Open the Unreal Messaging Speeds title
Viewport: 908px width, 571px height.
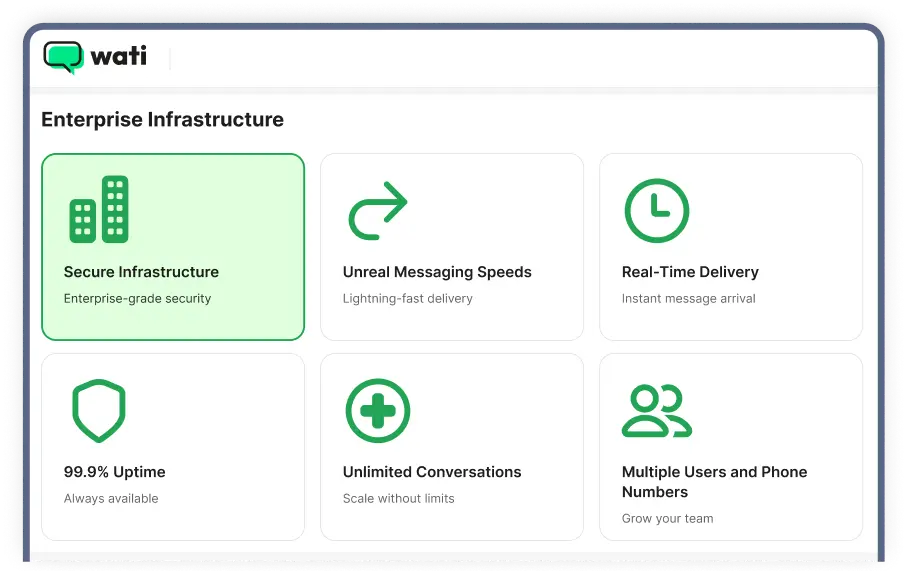437,272
